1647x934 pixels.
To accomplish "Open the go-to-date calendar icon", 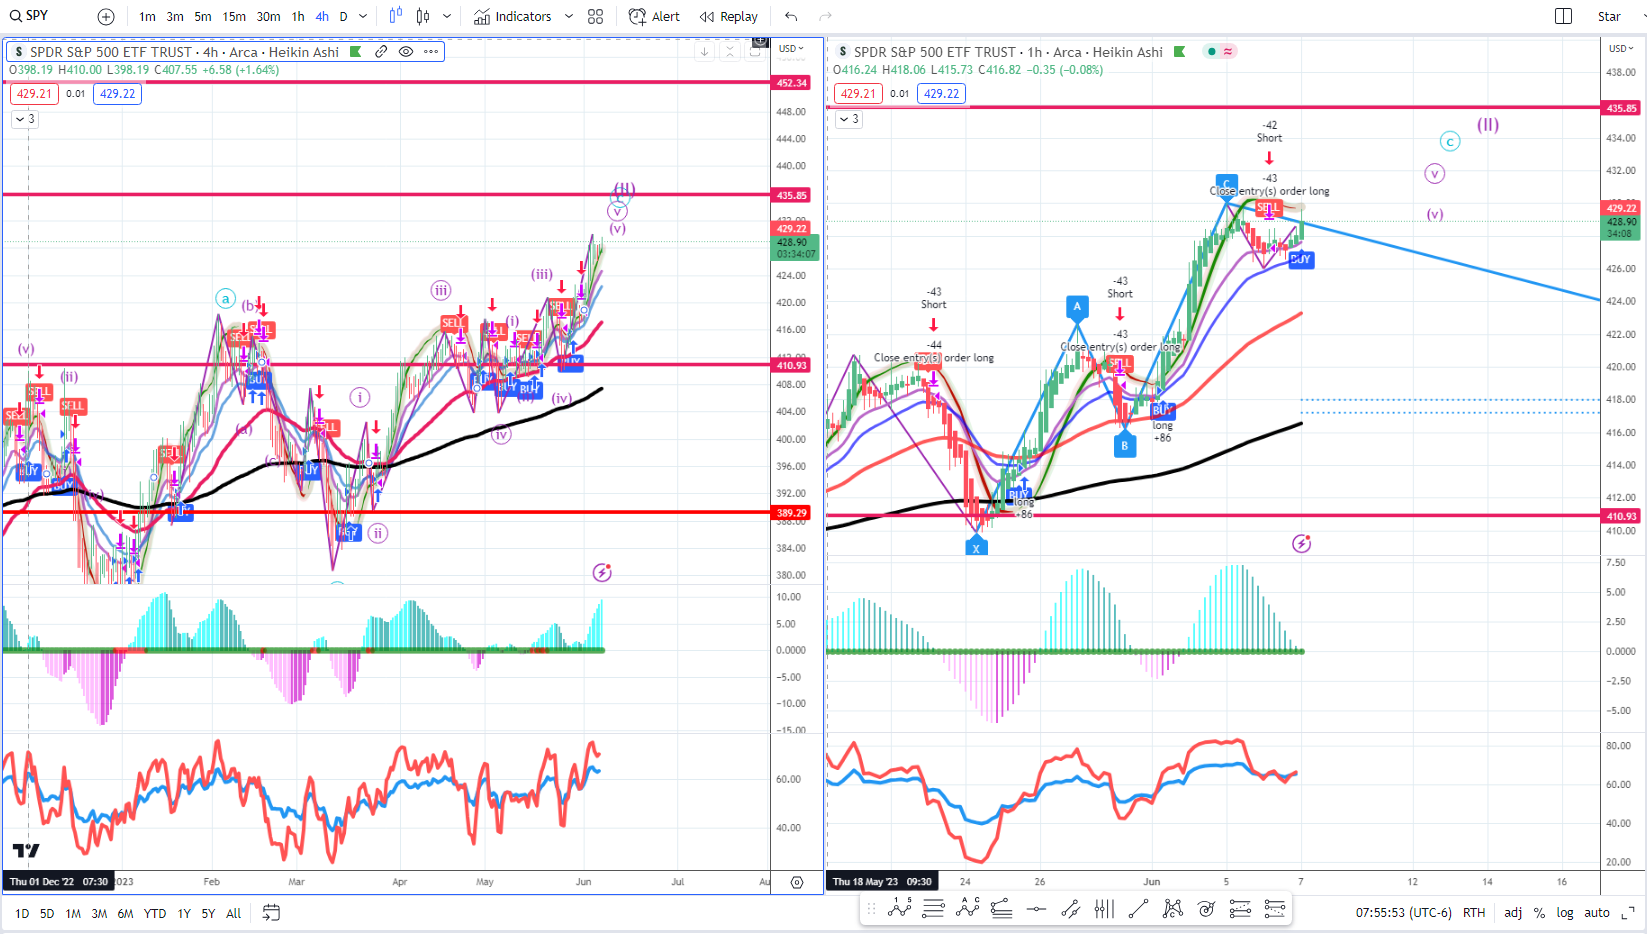I will coord(271,912).
